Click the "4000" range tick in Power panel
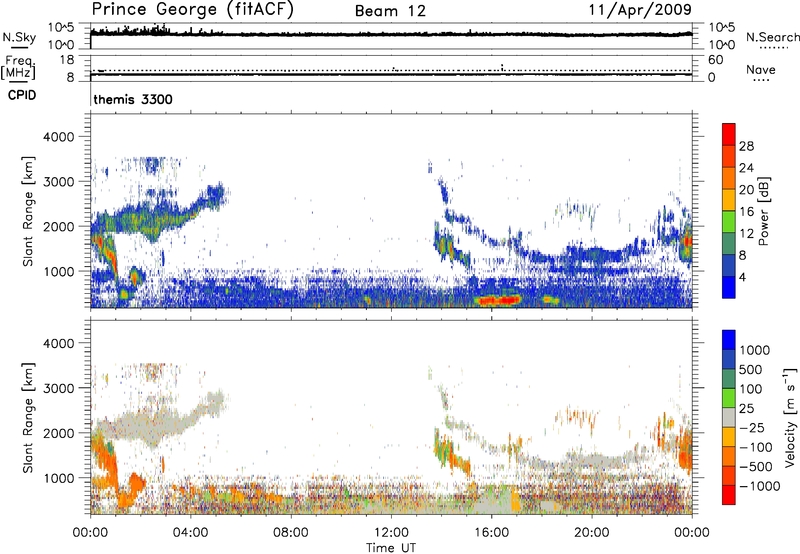 58,137
